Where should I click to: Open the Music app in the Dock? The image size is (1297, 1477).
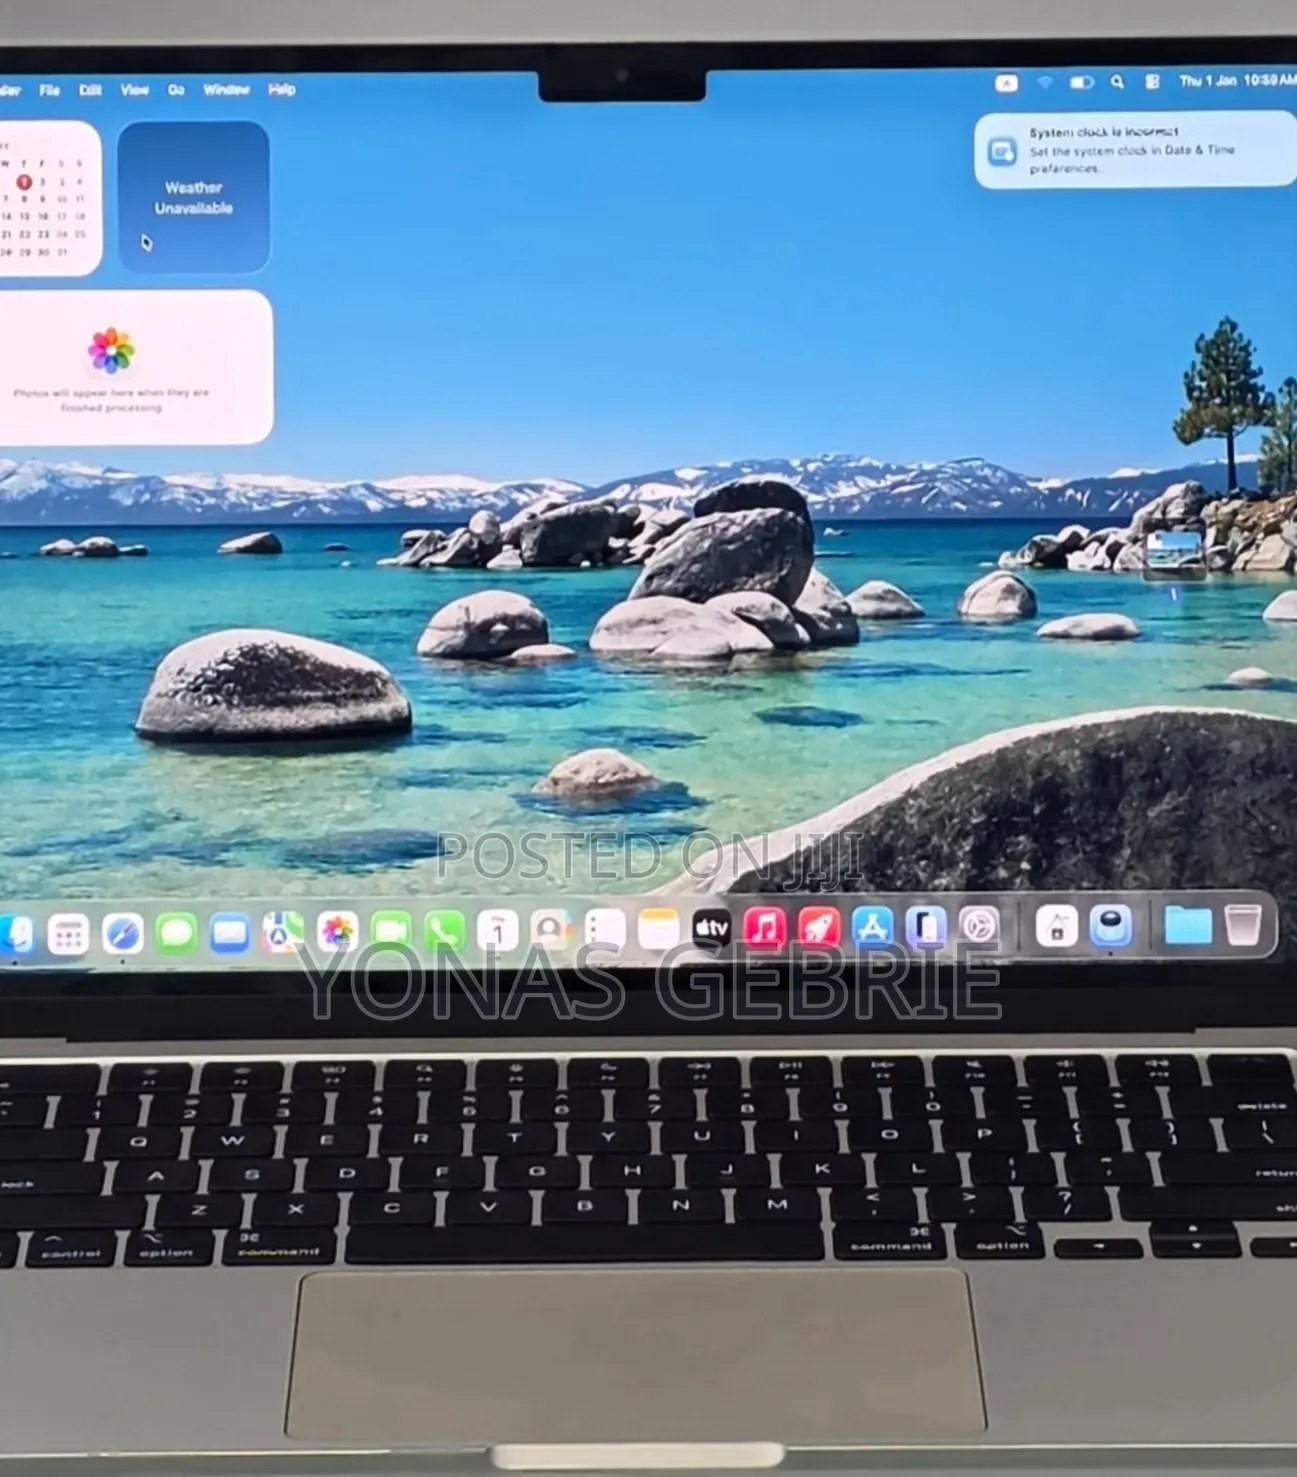[x=765, y=928]
